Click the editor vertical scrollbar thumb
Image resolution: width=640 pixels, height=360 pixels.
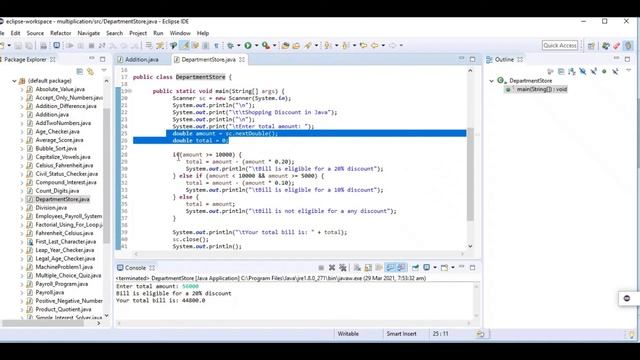pyautogui.click(x=470, y=175)
